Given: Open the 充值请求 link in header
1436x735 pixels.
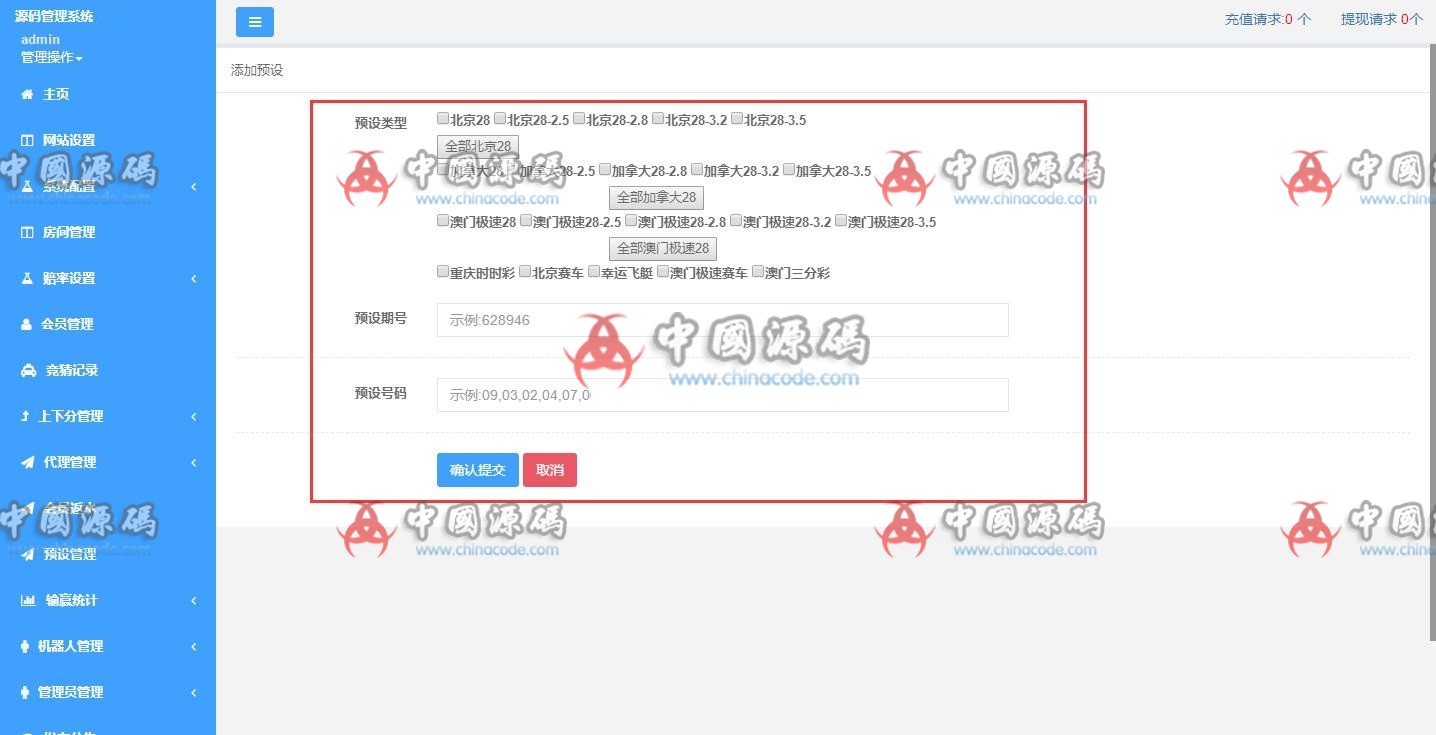Looking at the screenshot, I should 1268,19.
